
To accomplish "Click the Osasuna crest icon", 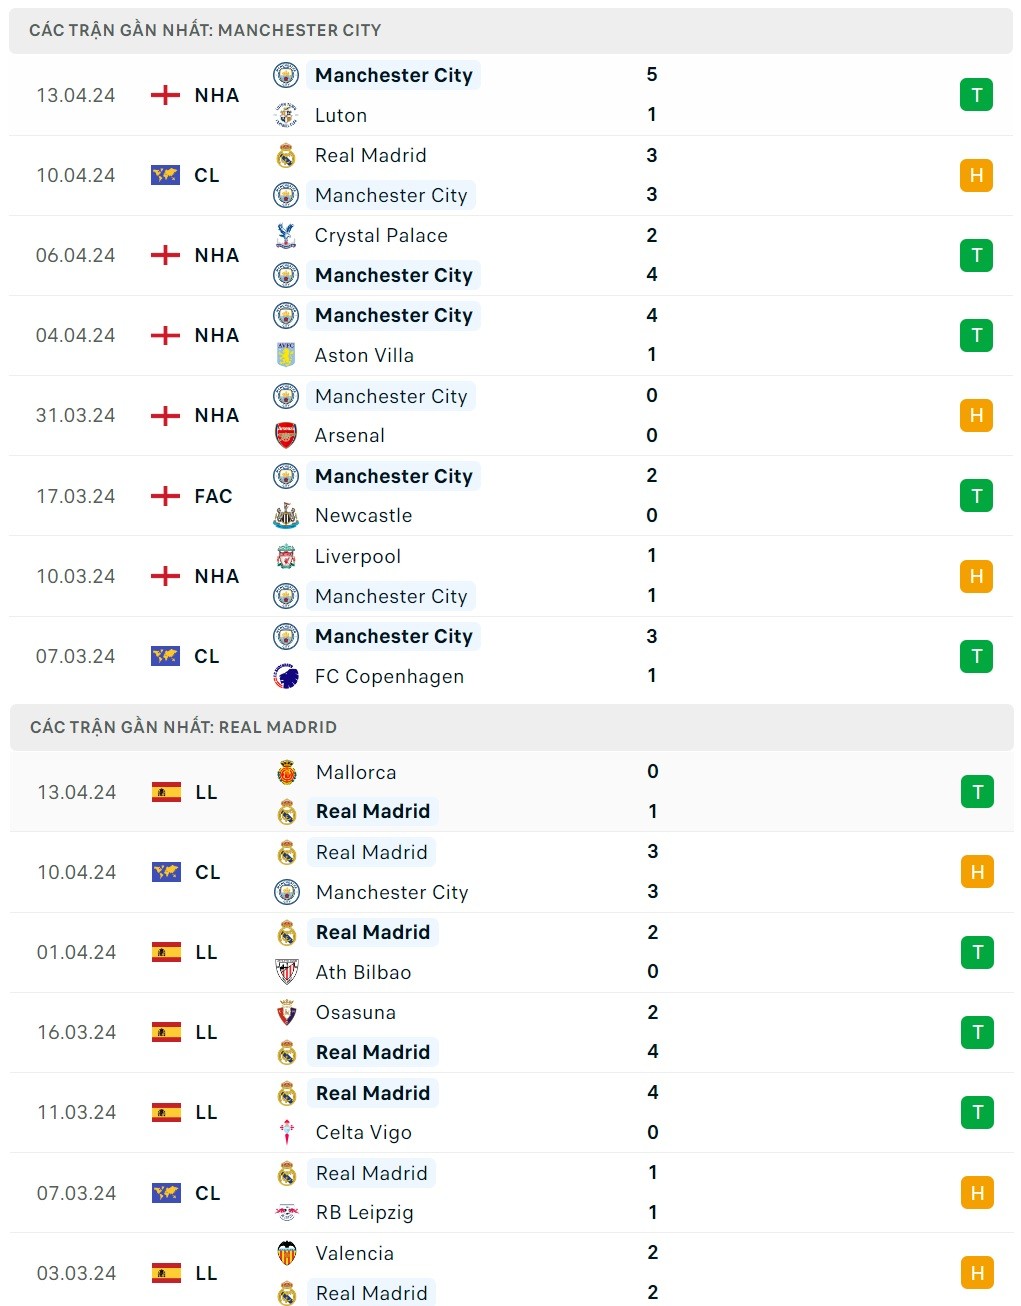I will click(287, 1012).
